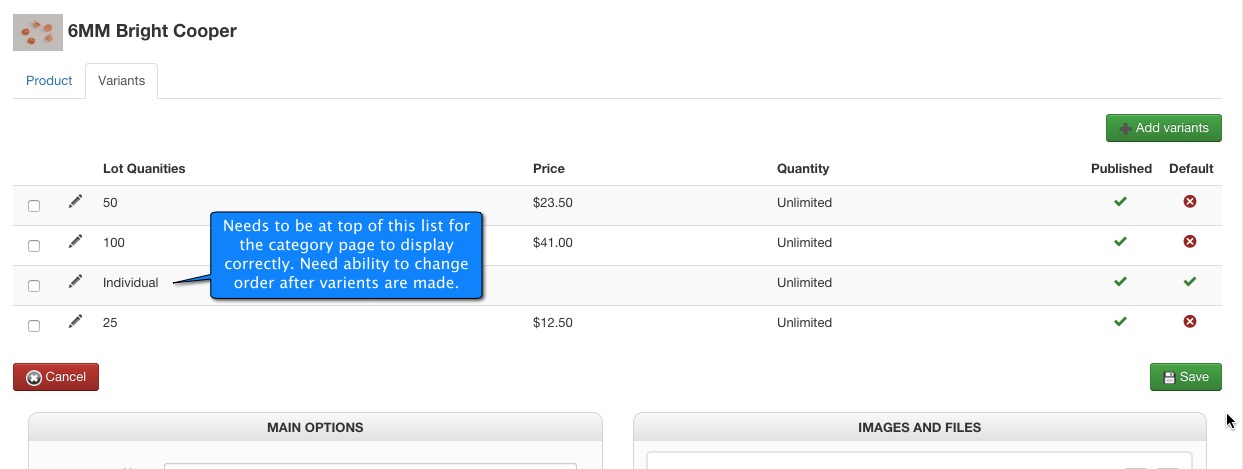The height and width of the screenshot is (469, 1243).
Task: Set the 50 variant as default
Action: point(1190,202)
